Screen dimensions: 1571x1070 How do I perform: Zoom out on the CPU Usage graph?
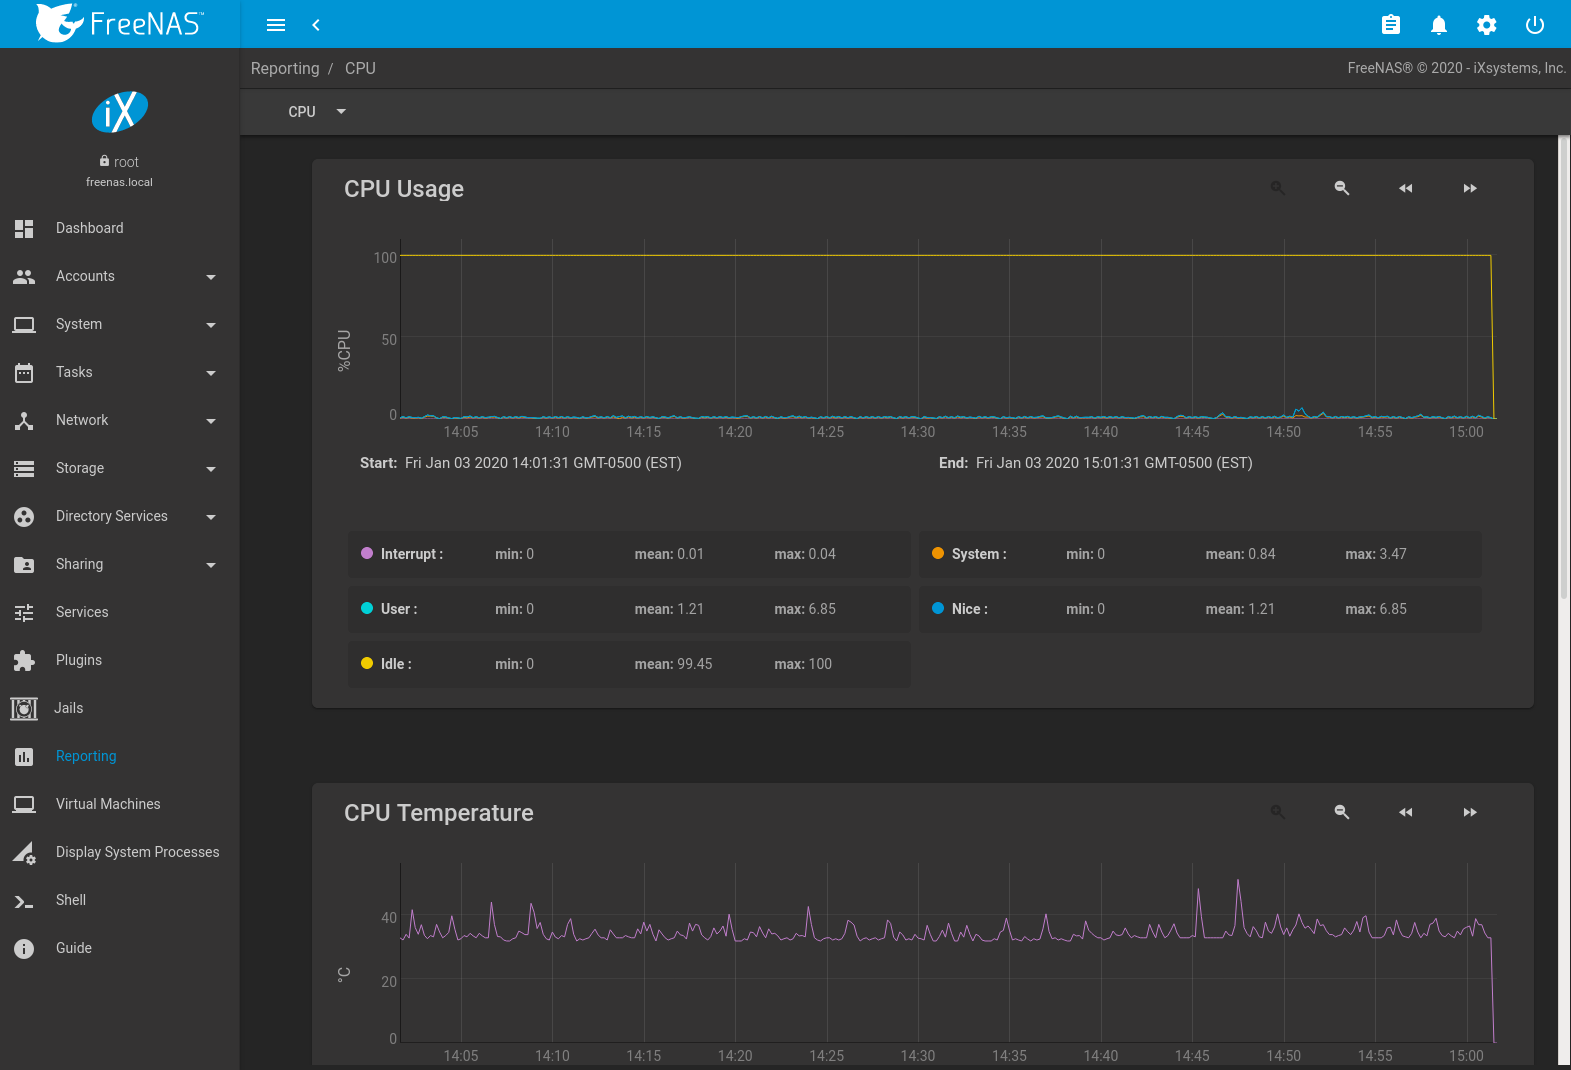(1341, 188)
